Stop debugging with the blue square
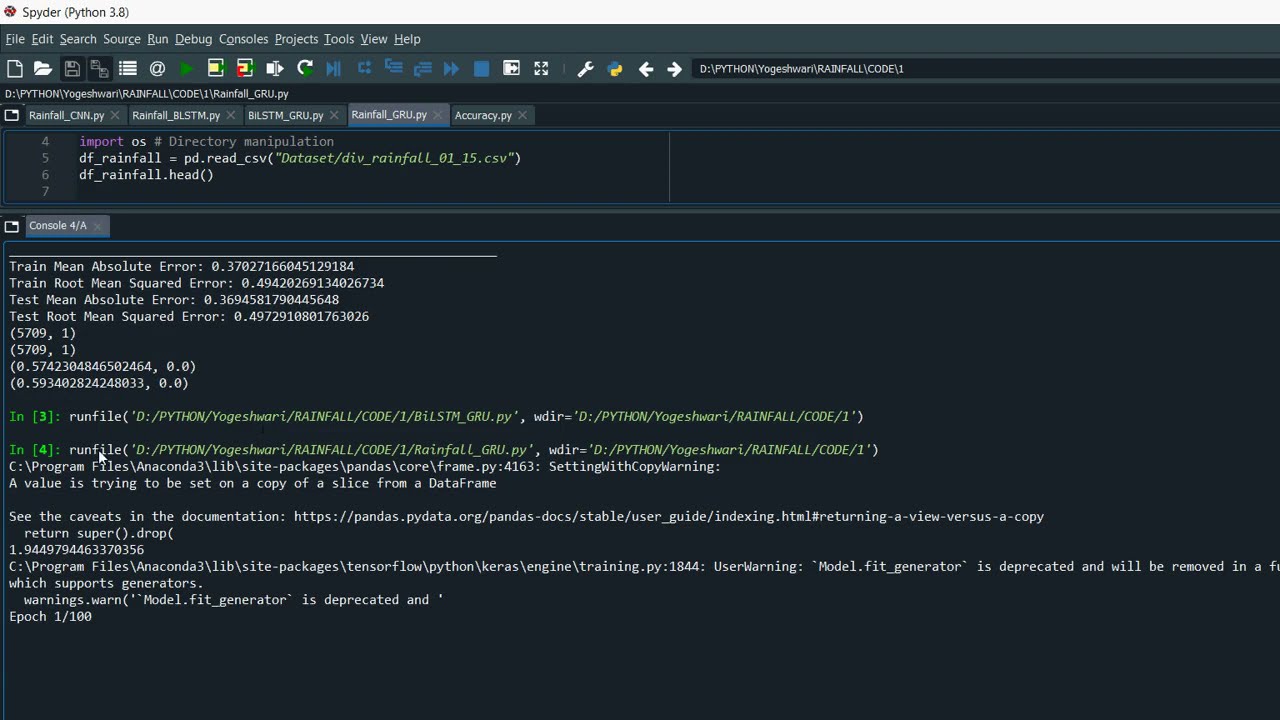Image resolution: width=1280 pixels, height=720 pixels. (481, 69)
